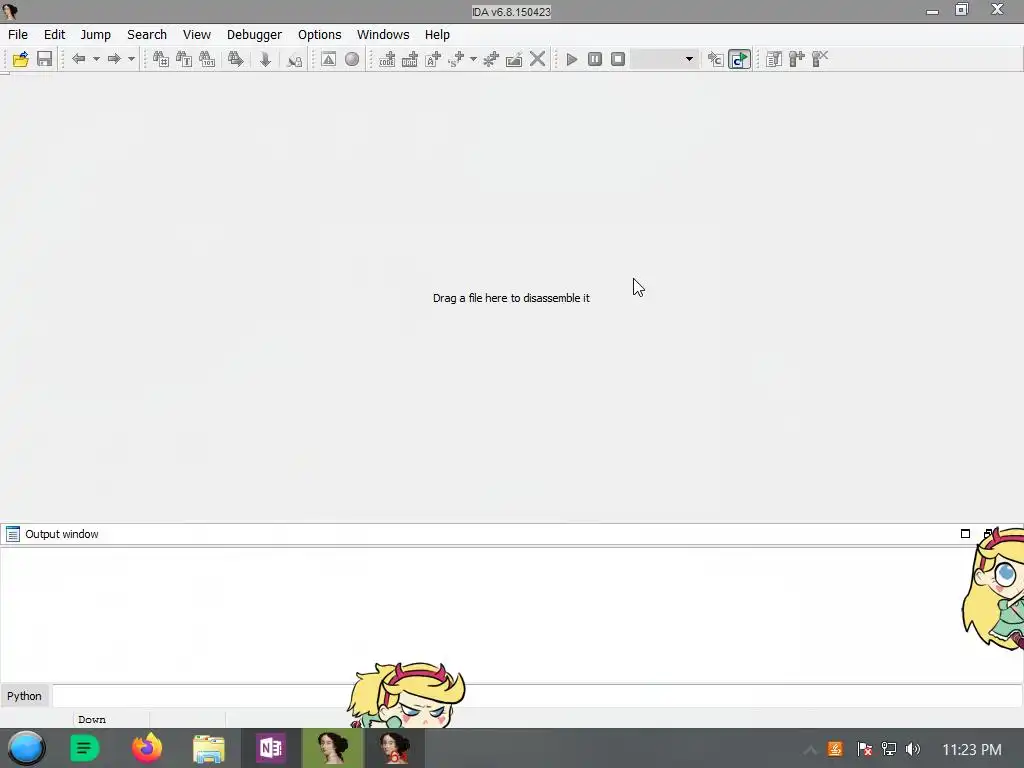Open the Debugger menu
This screenshot has height=768, width=1024.
point(254,35)
